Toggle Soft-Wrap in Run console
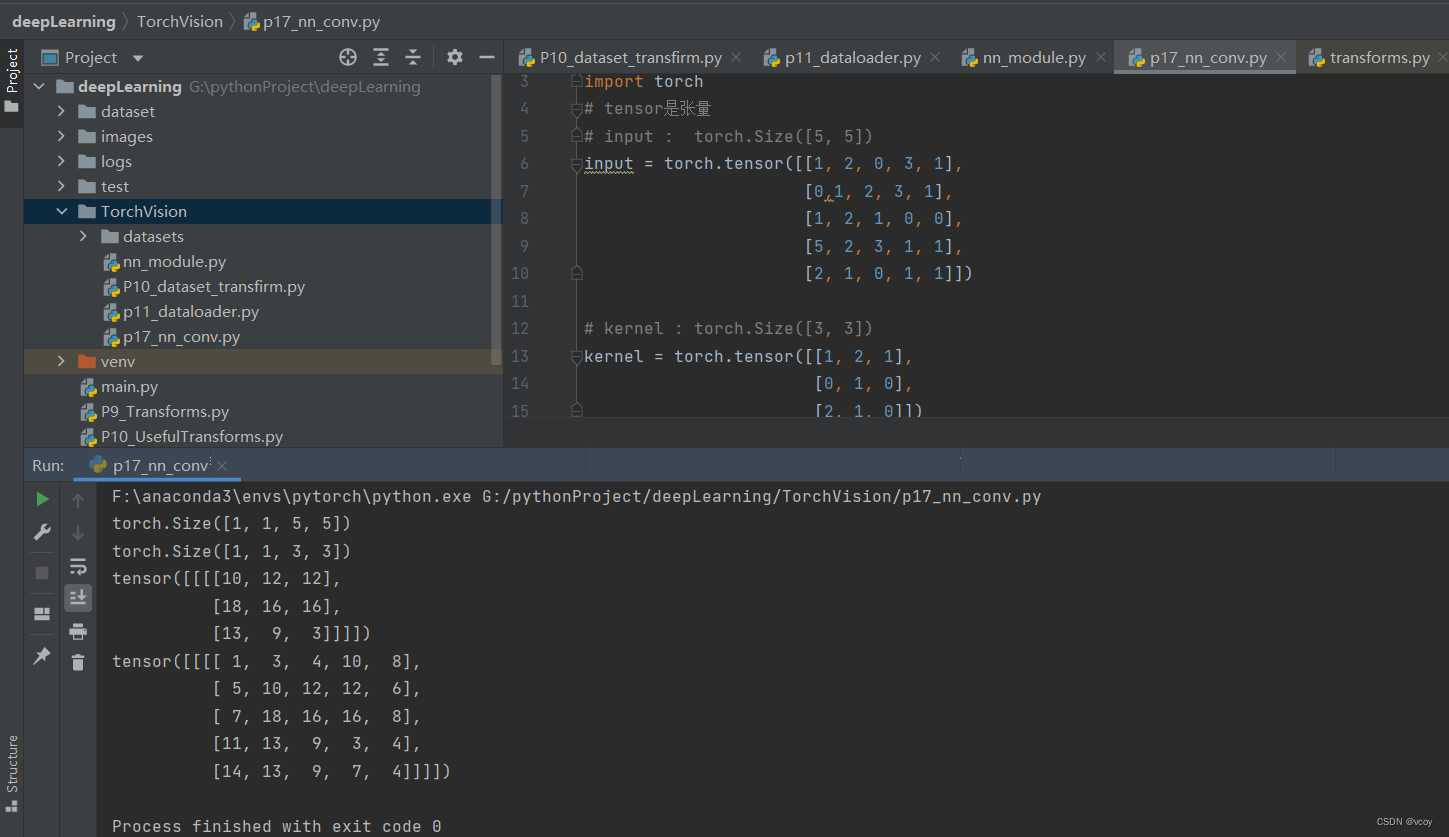This screenshot has width=1449, height=837. point(78,566)
